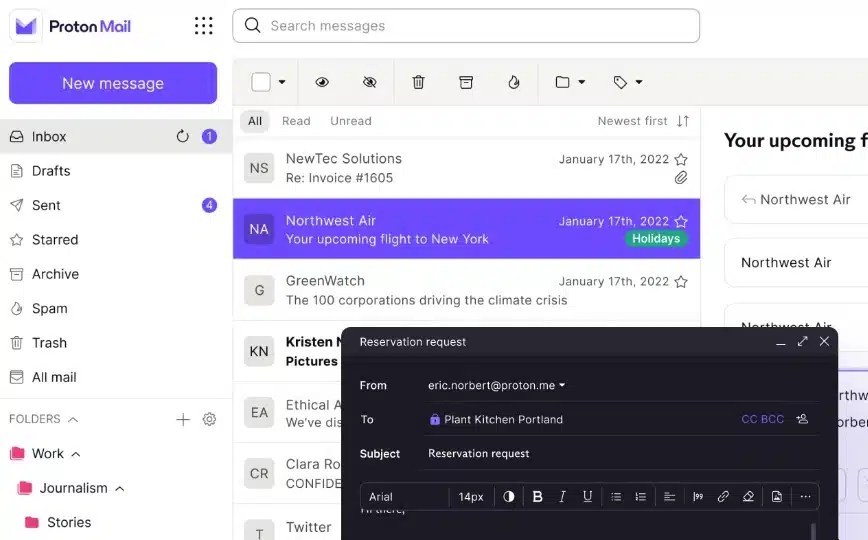Open Trash in sidebar
This screenshot has height=540, width=868.
click(49, 342)
